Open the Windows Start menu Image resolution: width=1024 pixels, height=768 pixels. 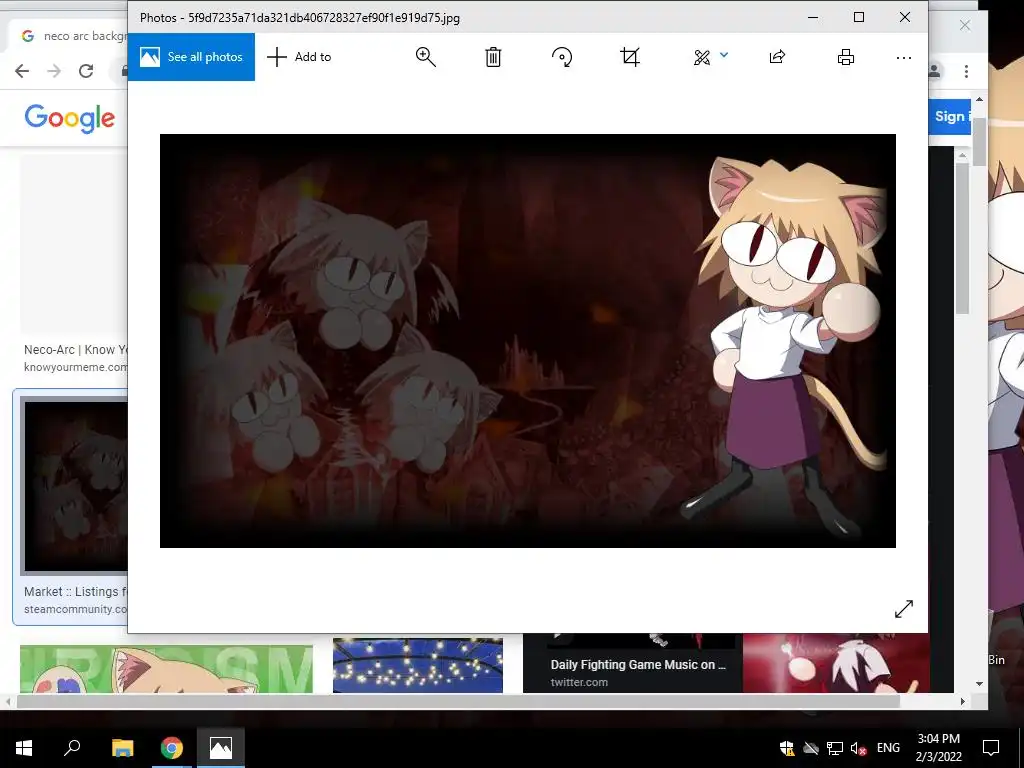24,748
